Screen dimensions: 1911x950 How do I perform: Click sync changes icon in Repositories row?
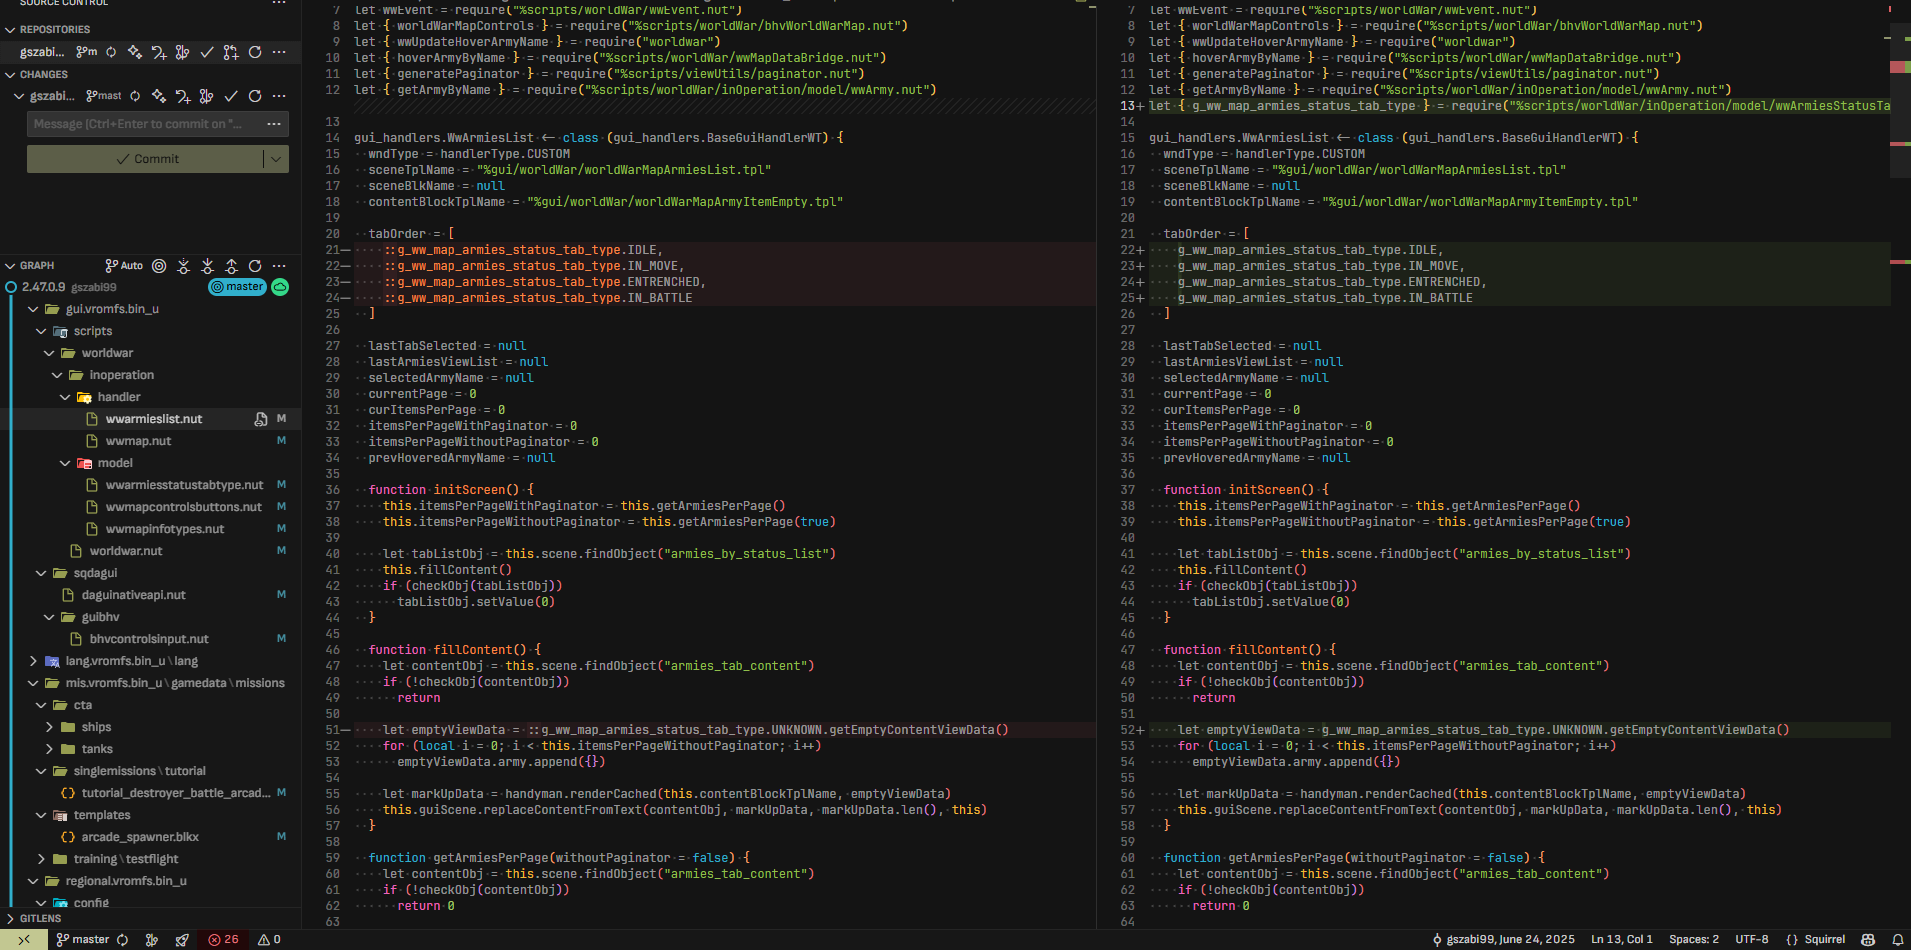(111, 52)
